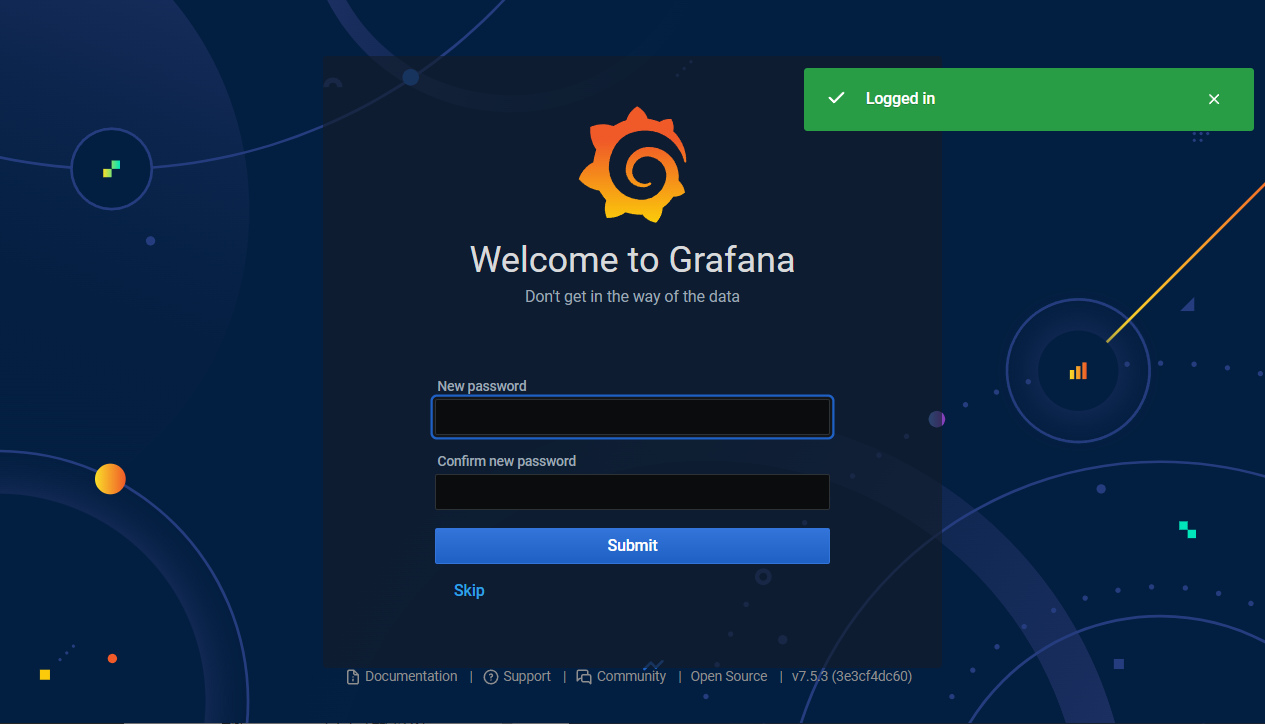This screenshot has width=1265, height=724.
Task: Click the Documentation file icon in footer
Action: (352, 677)
